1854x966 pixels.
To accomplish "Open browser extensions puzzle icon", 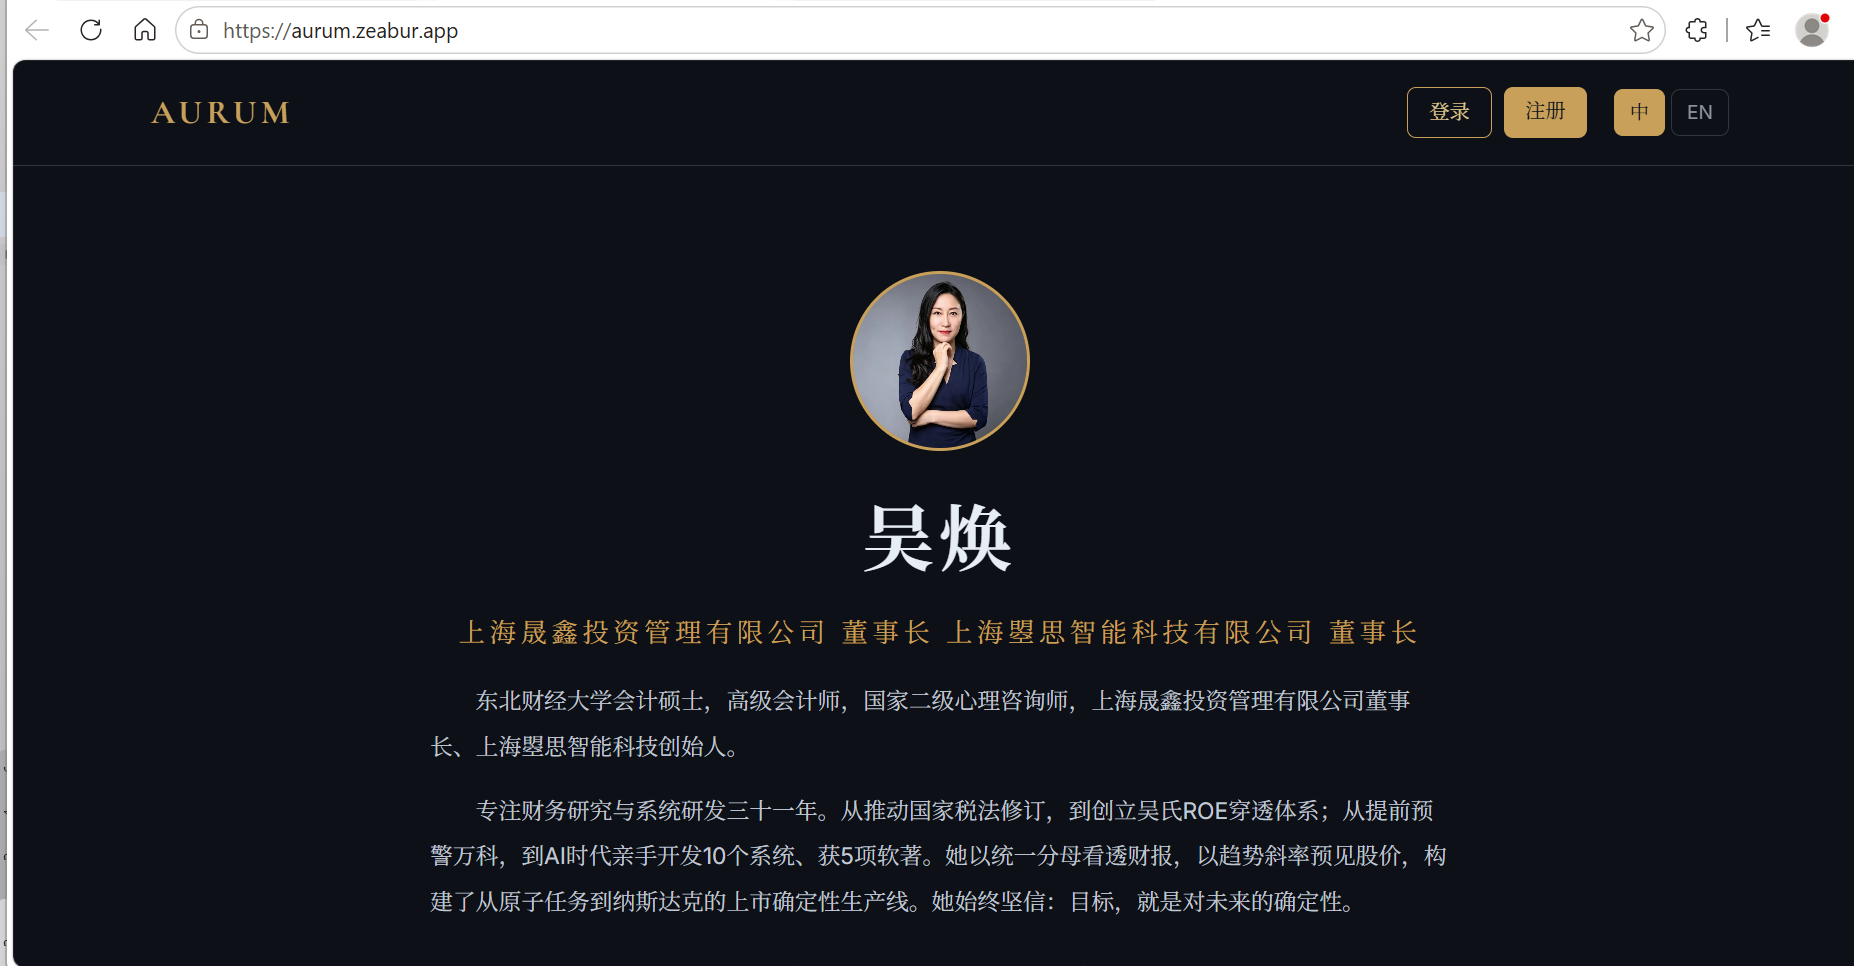I will click(x=1696, y=30).
